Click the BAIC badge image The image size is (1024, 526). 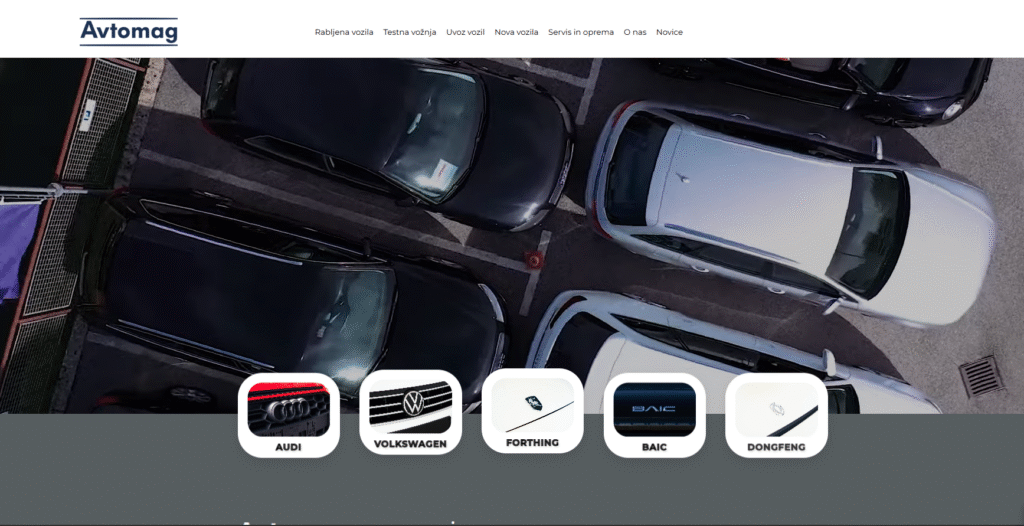pyautogui.click(x=655, y=409)
